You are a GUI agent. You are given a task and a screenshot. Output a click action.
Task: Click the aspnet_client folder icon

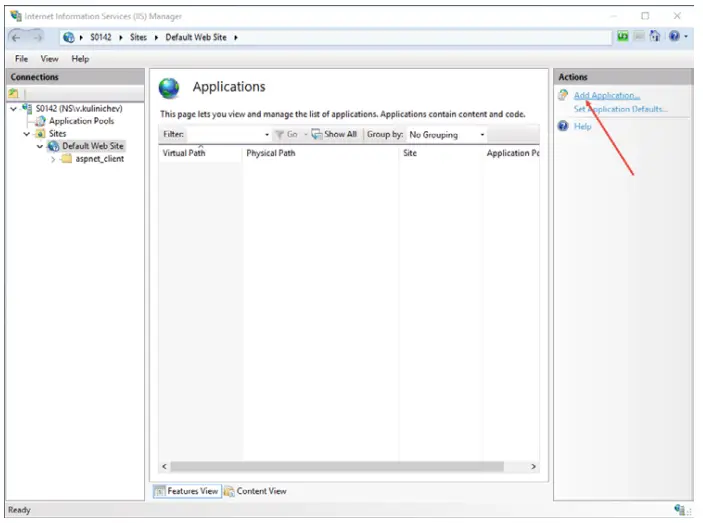pyautogui.click(x=66, y=159)
